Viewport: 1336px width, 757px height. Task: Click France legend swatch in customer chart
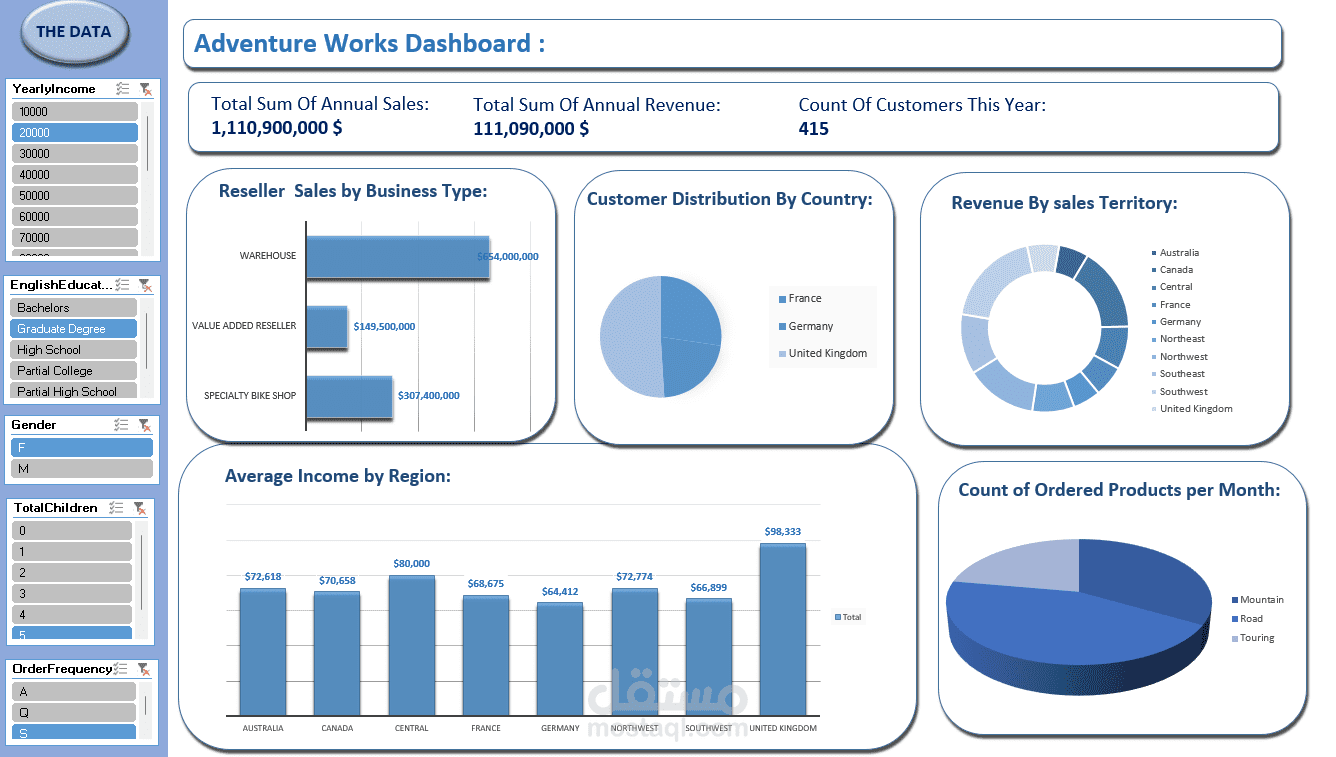tap(782, 299)
